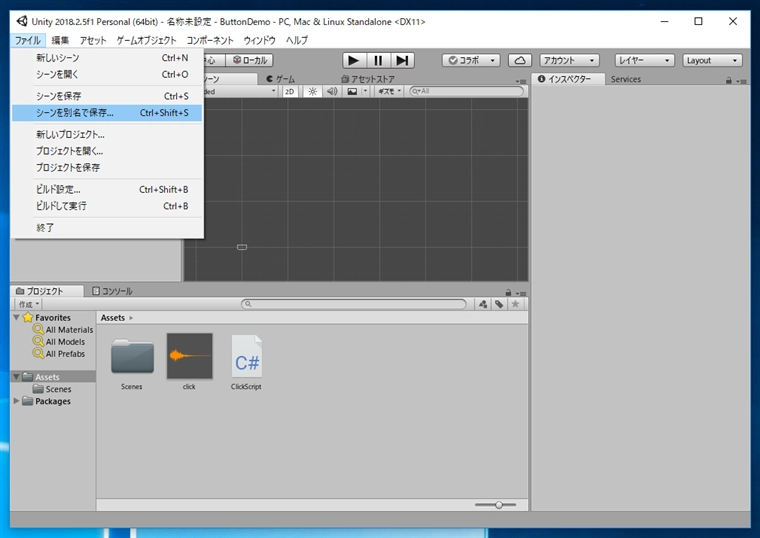The height and width of the screenshot is (538, 760).
Task: Choose Open Project menu entry
Action: click(x=107, y=151)
